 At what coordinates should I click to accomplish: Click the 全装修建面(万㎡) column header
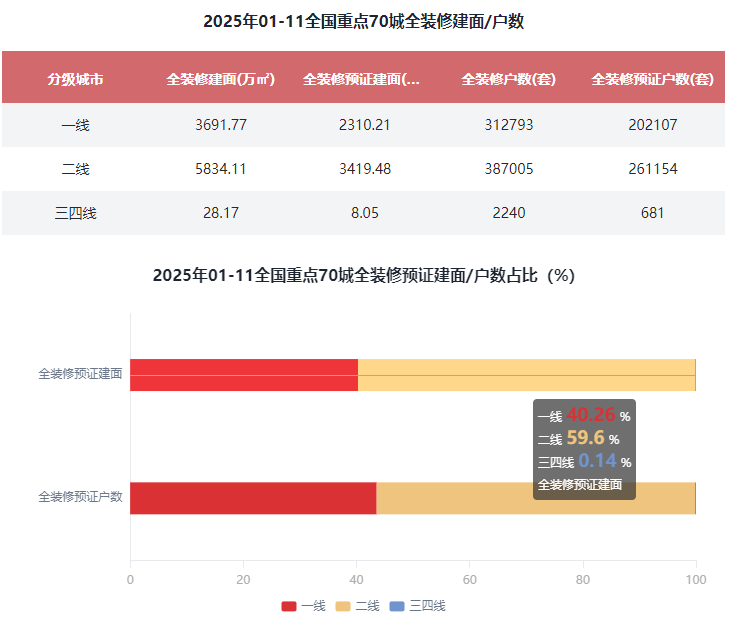[x=220, y=79]
